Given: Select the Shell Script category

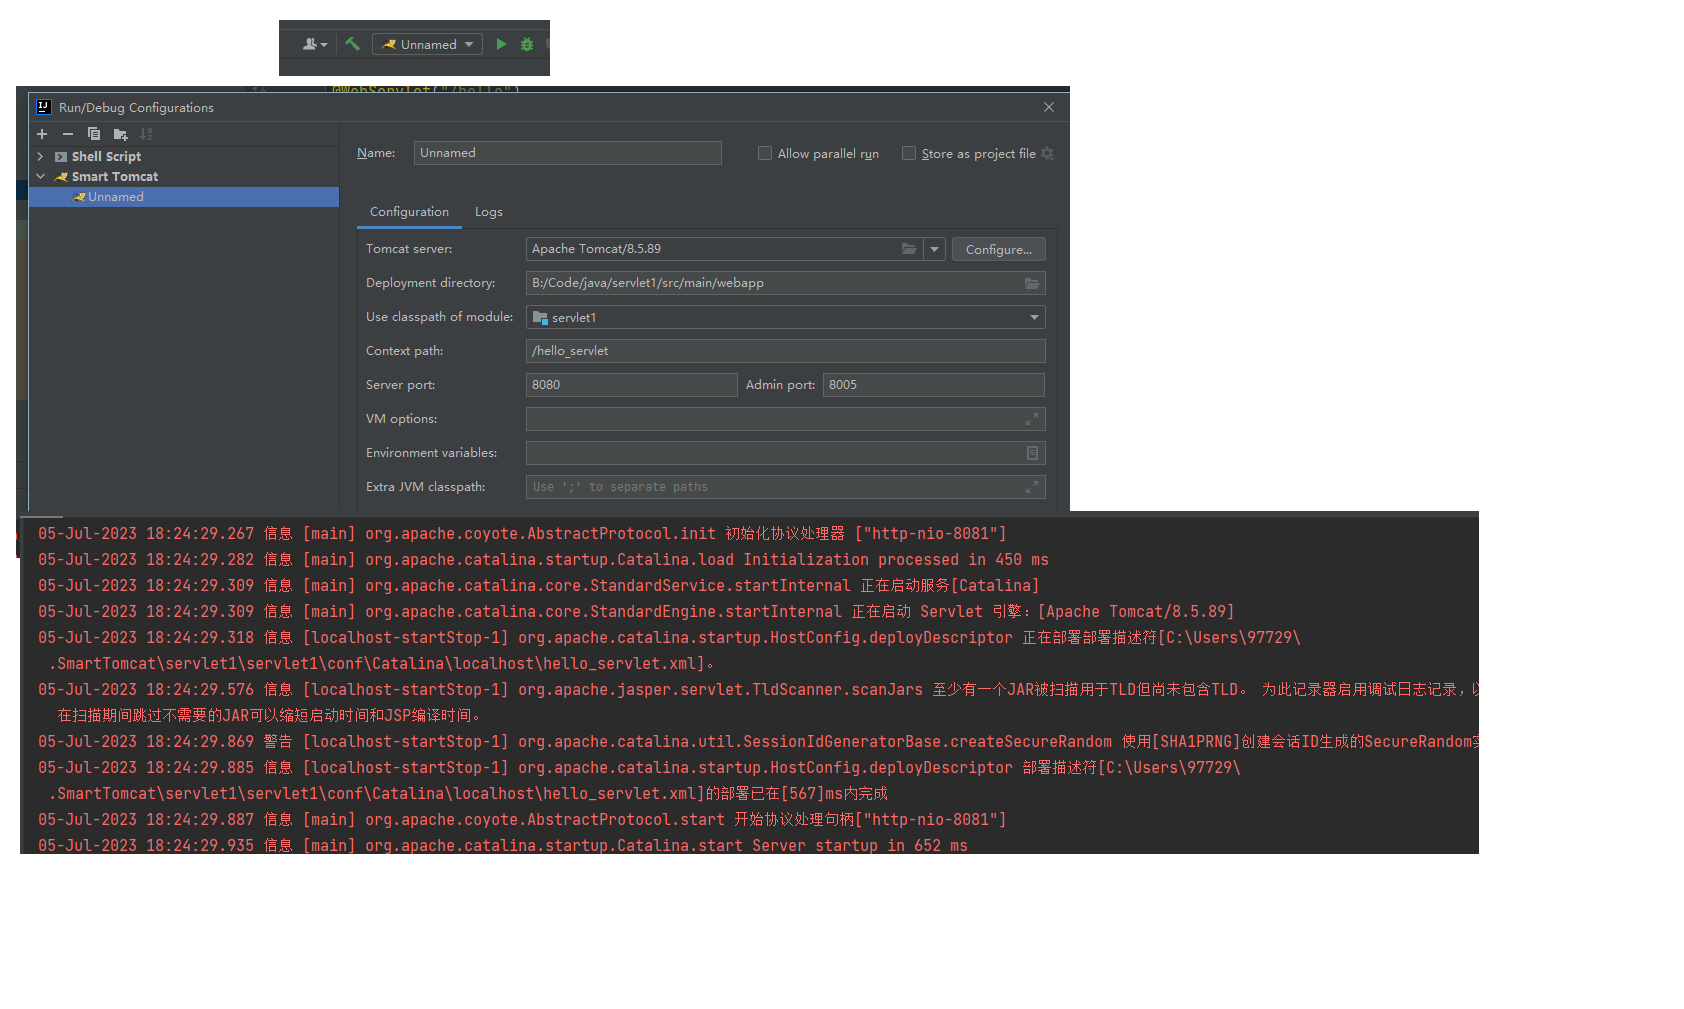Looking at the screenshot, I should point(106,156).
